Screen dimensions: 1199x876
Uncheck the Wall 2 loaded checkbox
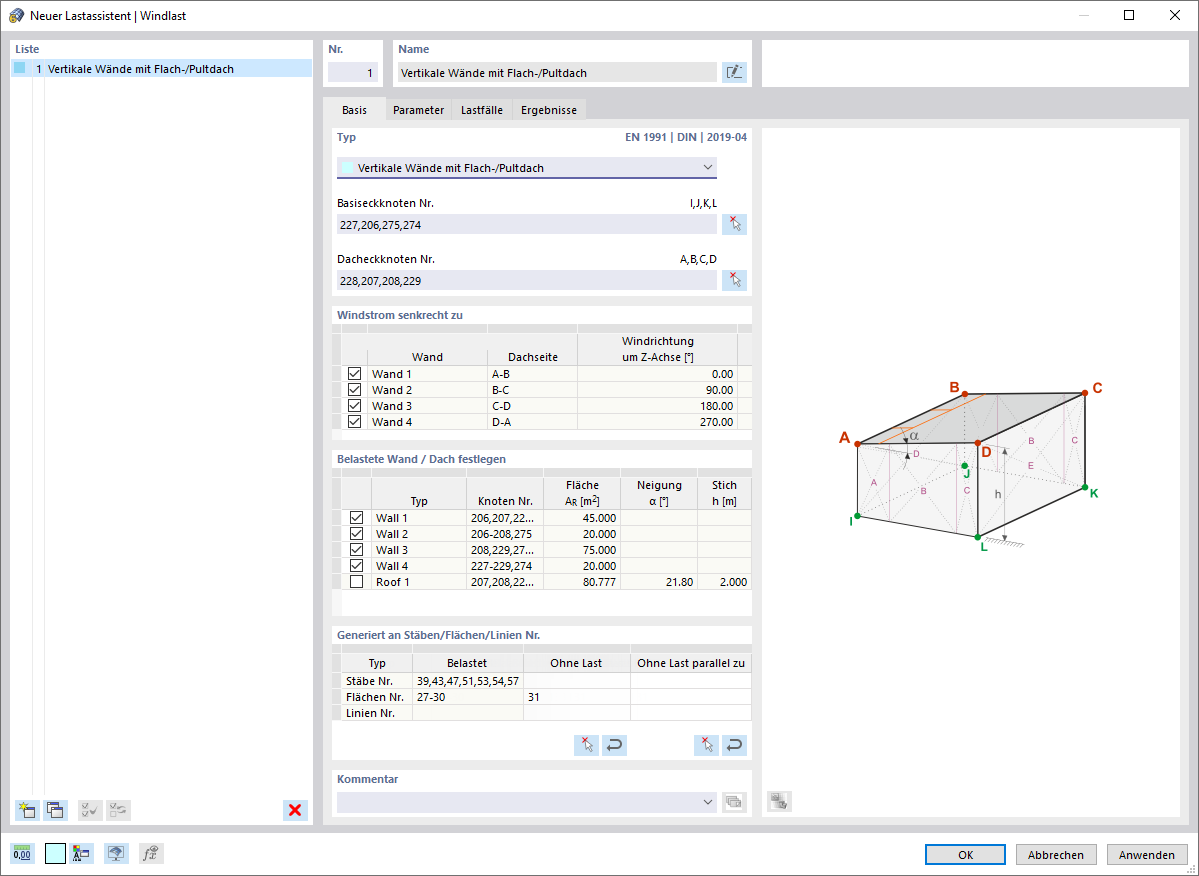[x=356, y=534]
